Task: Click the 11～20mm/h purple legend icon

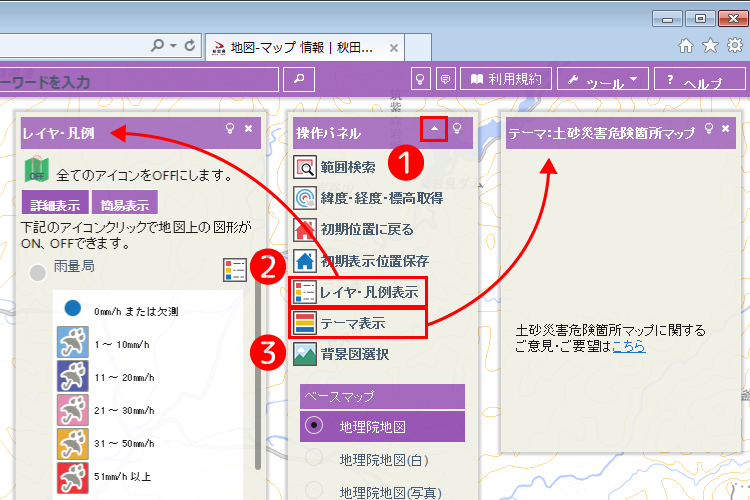Action: pyautogui.click(x=73, y=376)
